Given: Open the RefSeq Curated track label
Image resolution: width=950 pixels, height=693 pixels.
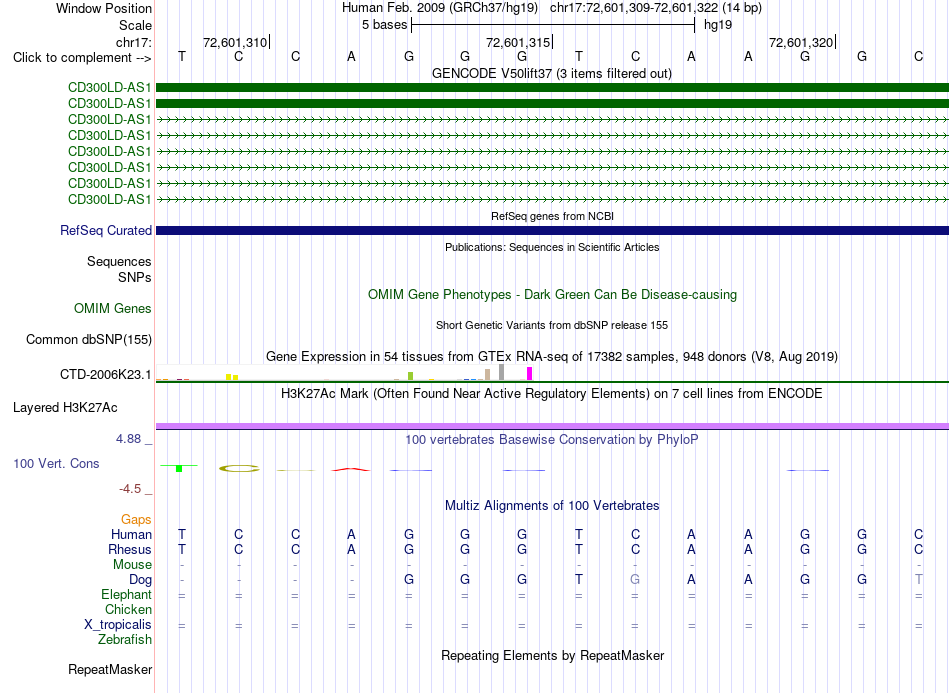Looking at the screenshot, I should pyautogui.click(x=106, y=230).
